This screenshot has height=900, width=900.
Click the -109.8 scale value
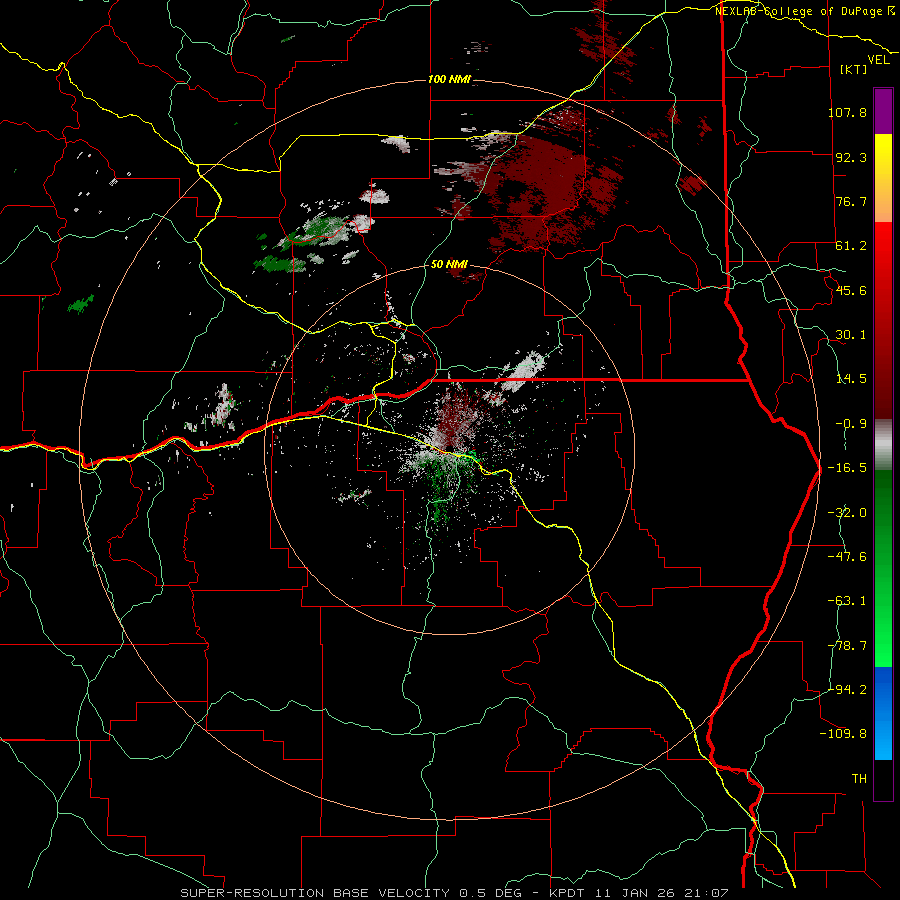click(843, 734)
